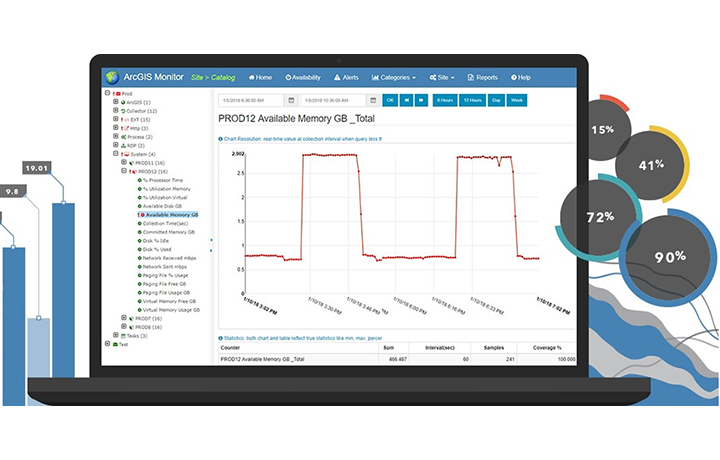Open the start date calendar picker

pyautogui.click(x=291, y=100)
